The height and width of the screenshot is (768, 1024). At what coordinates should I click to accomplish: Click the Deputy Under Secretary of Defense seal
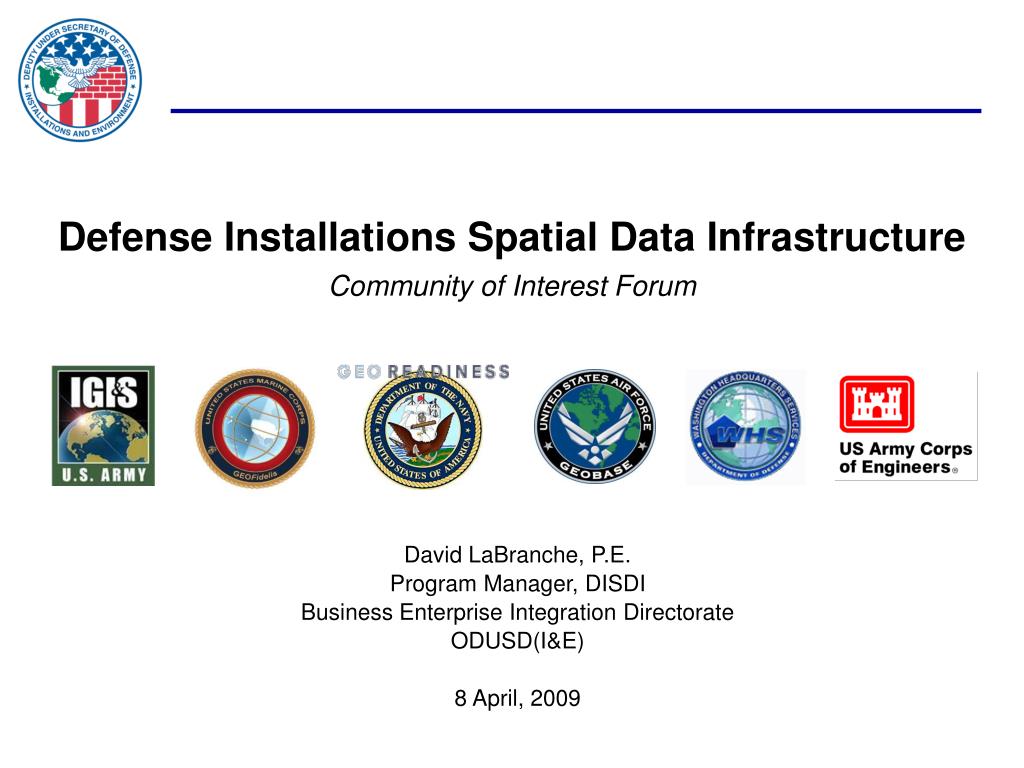tap(80, 79)
